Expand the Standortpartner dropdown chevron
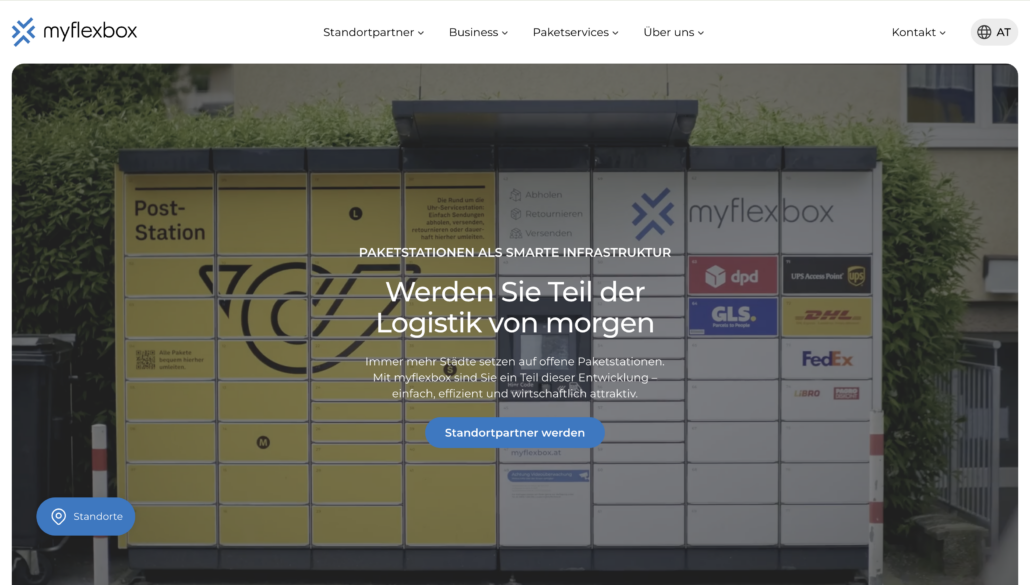1030x585 pixels. (421, 33)
